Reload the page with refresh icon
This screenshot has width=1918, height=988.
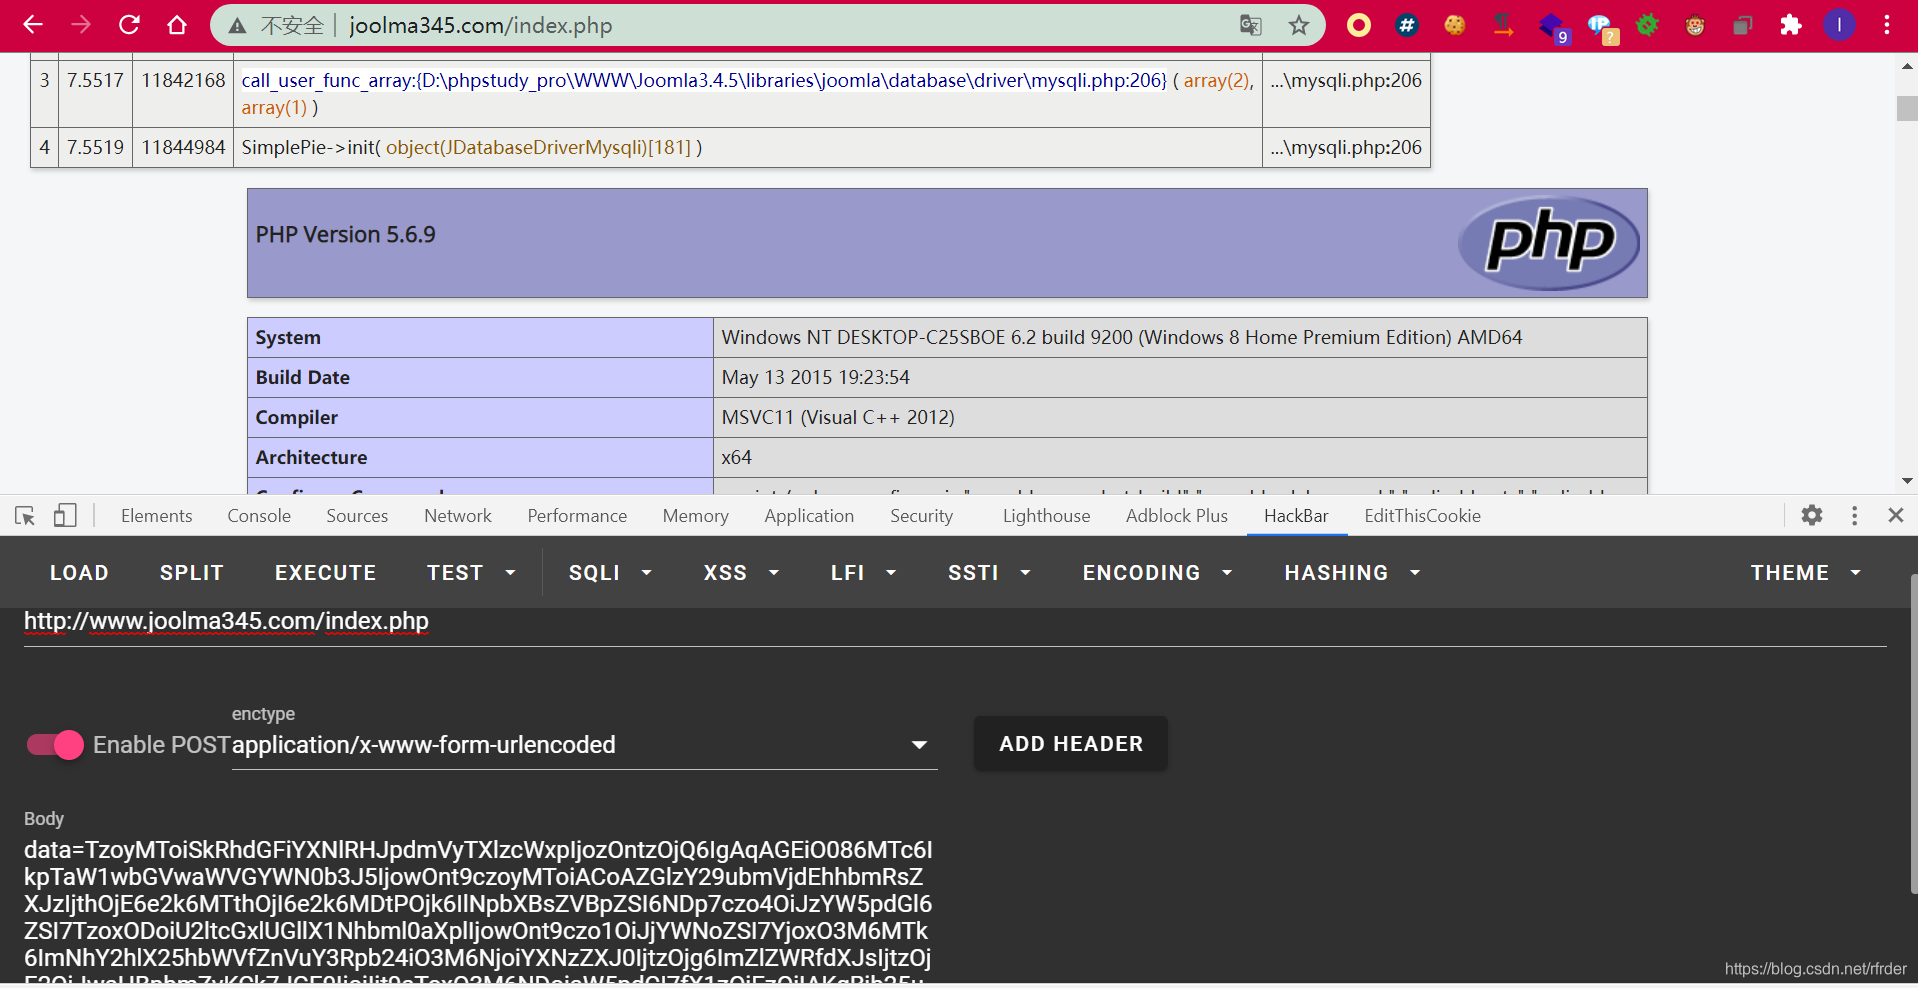129,25
